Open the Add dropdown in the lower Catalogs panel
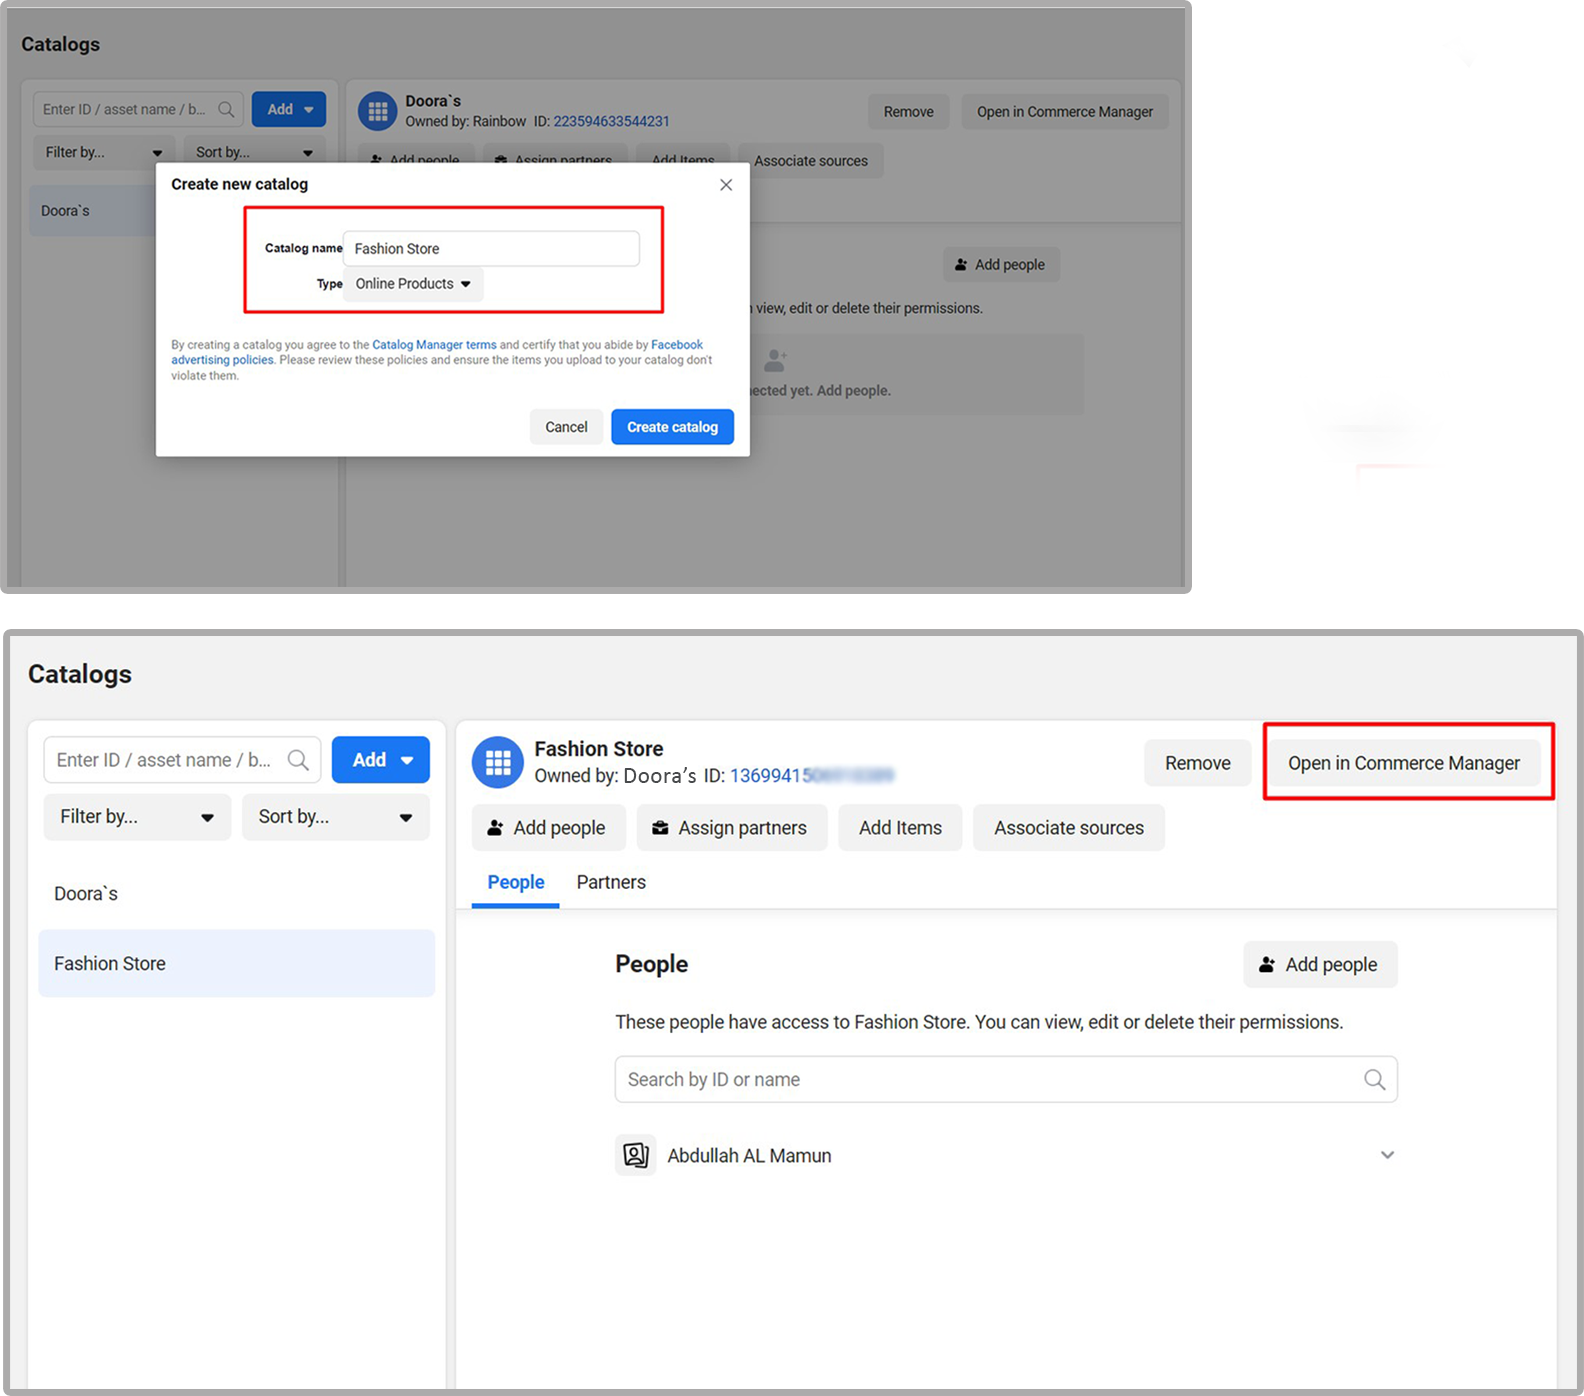Image resolution: width=1584 pixels, height=1396 pixels. click(381, 760)
